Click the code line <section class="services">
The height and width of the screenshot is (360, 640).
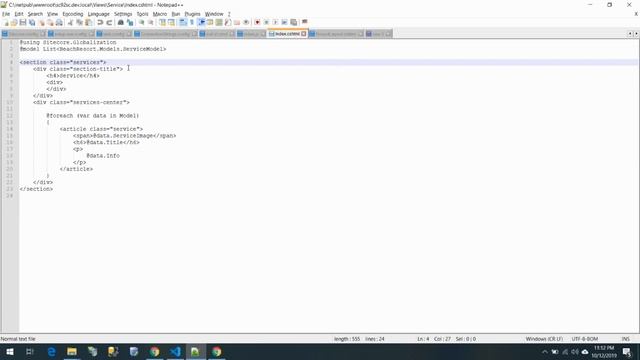point(63,62)
